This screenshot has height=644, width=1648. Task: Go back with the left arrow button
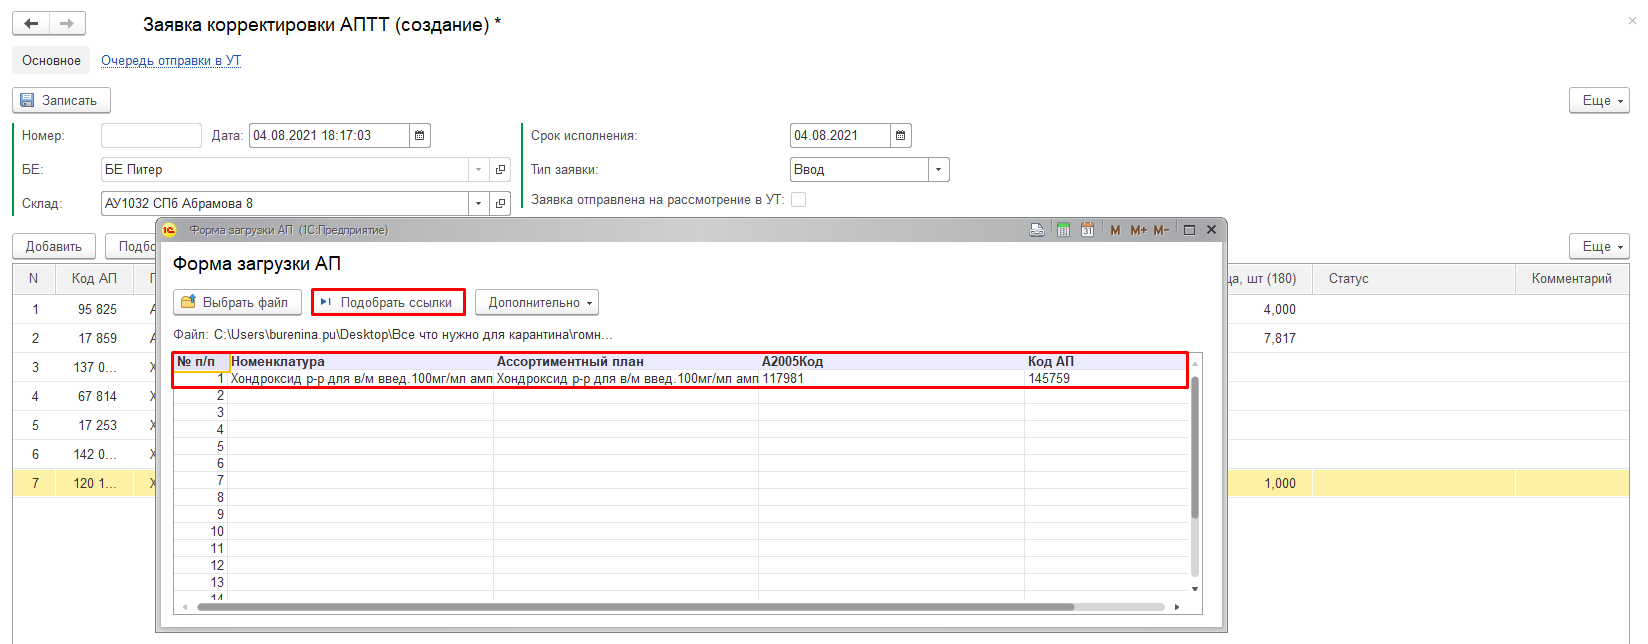[x=31, y=23]
